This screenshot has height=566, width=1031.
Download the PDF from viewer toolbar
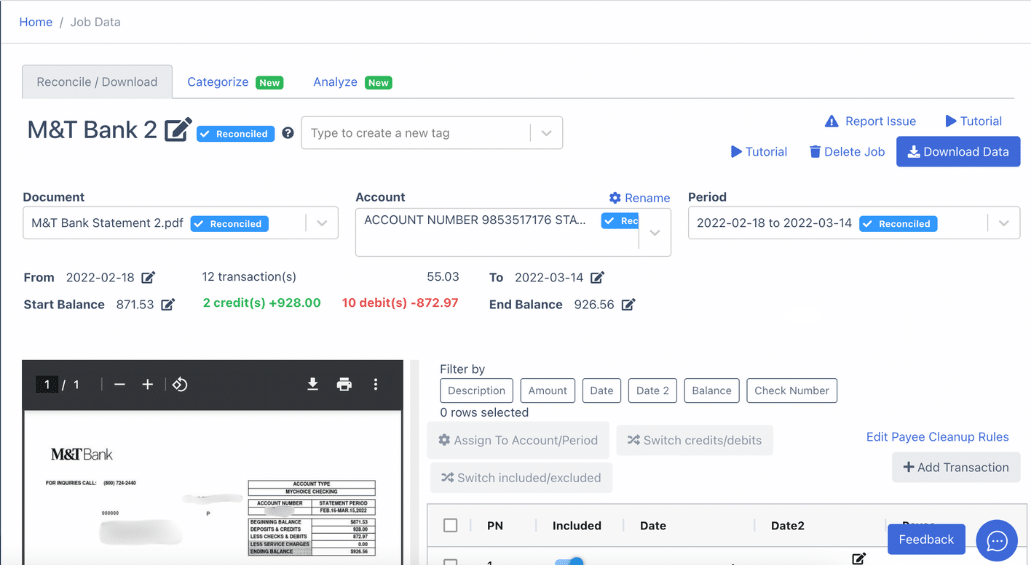[313, 384]
